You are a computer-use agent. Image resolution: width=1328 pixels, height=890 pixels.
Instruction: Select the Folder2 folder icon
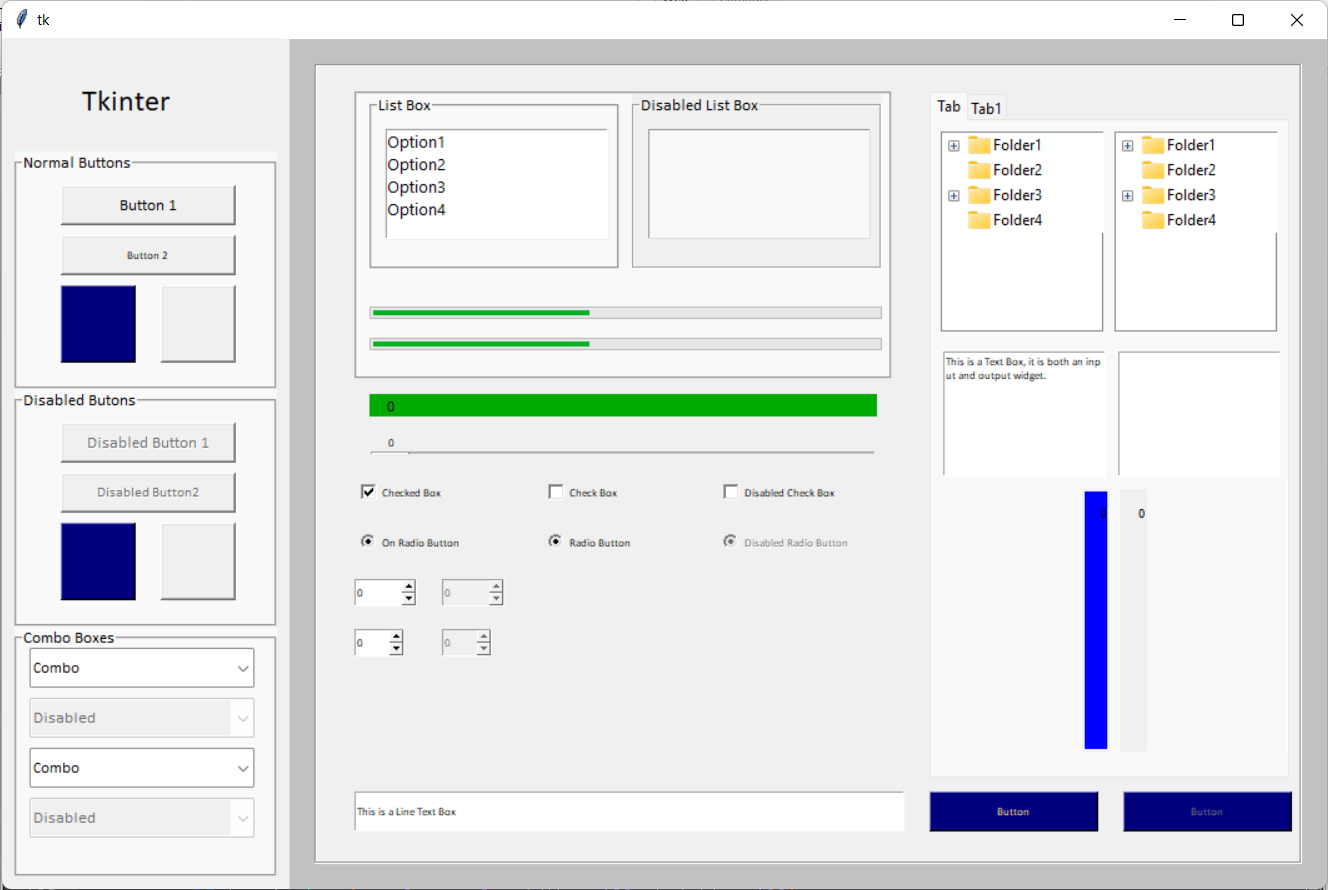click(978, 170)
